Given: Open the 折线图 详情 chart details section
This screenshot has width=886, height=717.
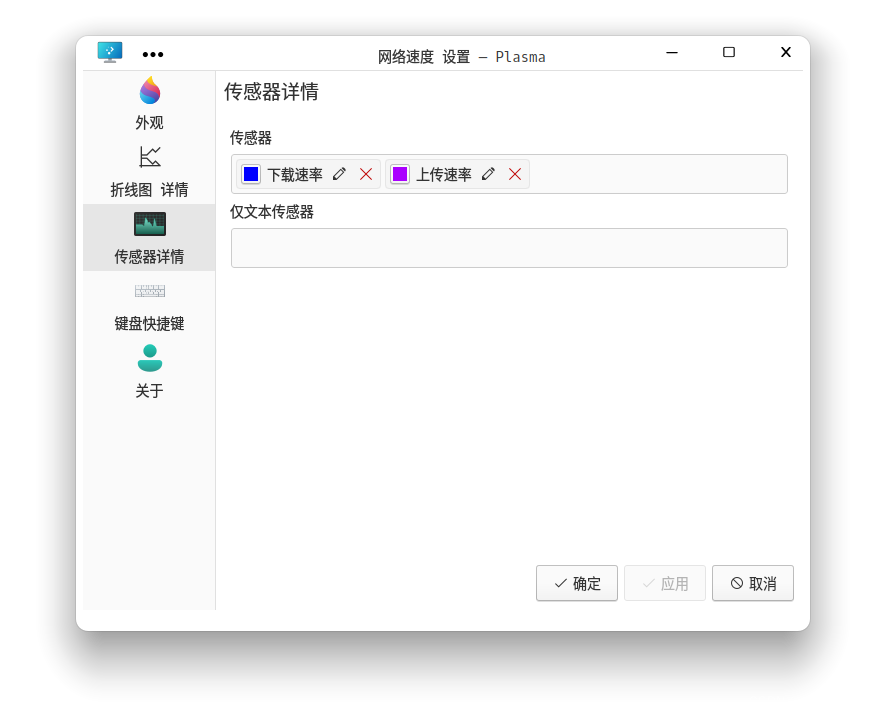Looking at the screenshot, I should point(149,171).
